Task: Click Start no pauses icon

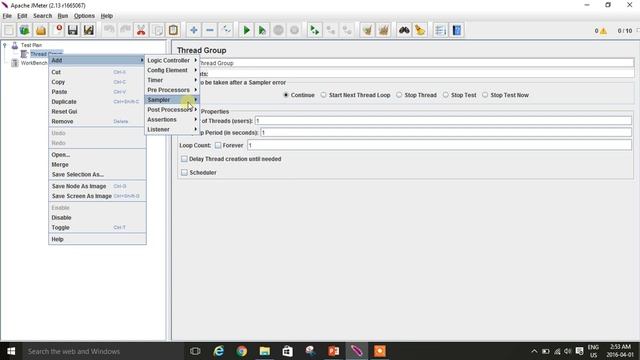Action: pos(262,30)
